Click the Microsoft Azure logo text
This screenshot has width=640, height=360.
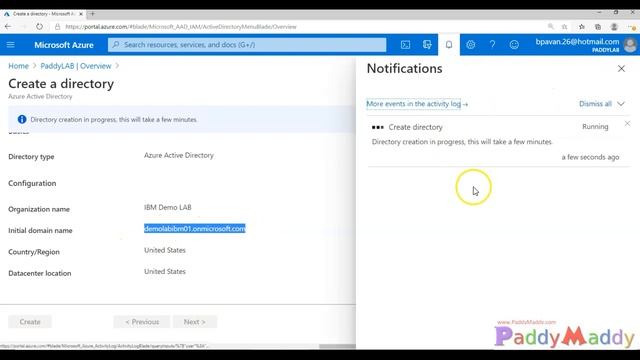click(64, 45)
